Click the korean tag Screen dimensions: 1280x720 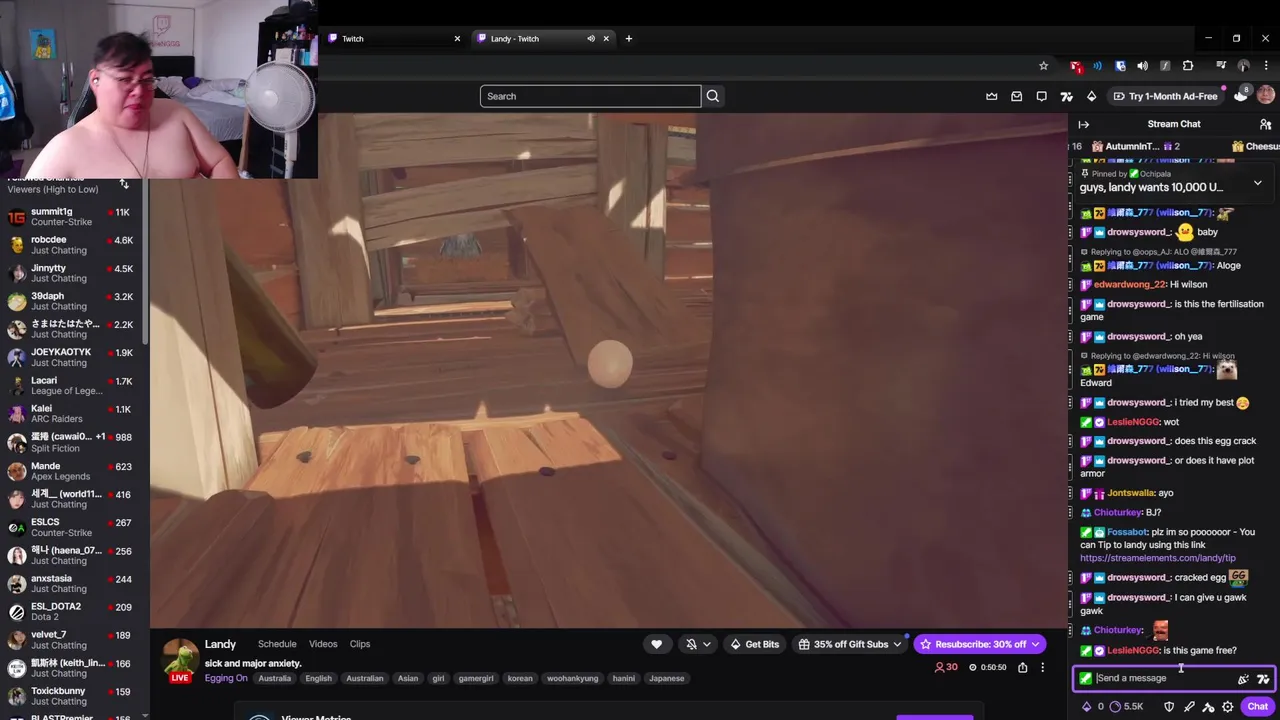pyautogui.click(x=520, y=678)
